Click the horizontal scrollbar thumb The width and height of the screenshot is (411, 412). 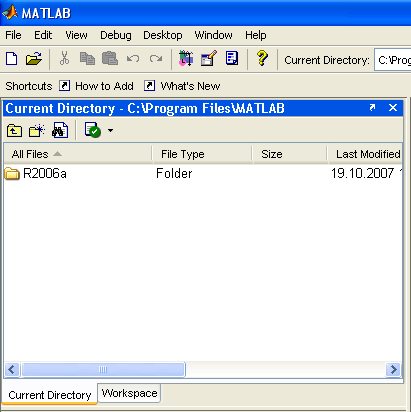point(103,369)
